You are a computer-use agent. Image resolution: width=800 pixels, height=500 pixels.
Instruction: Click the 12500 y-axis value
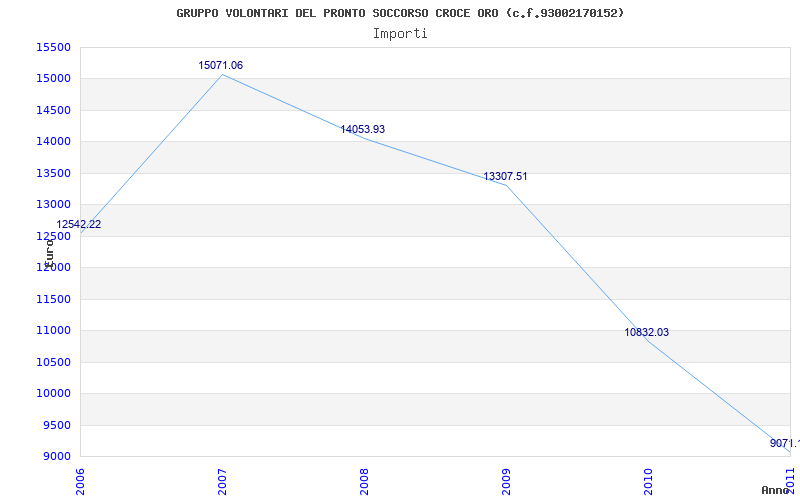(53, 236)
